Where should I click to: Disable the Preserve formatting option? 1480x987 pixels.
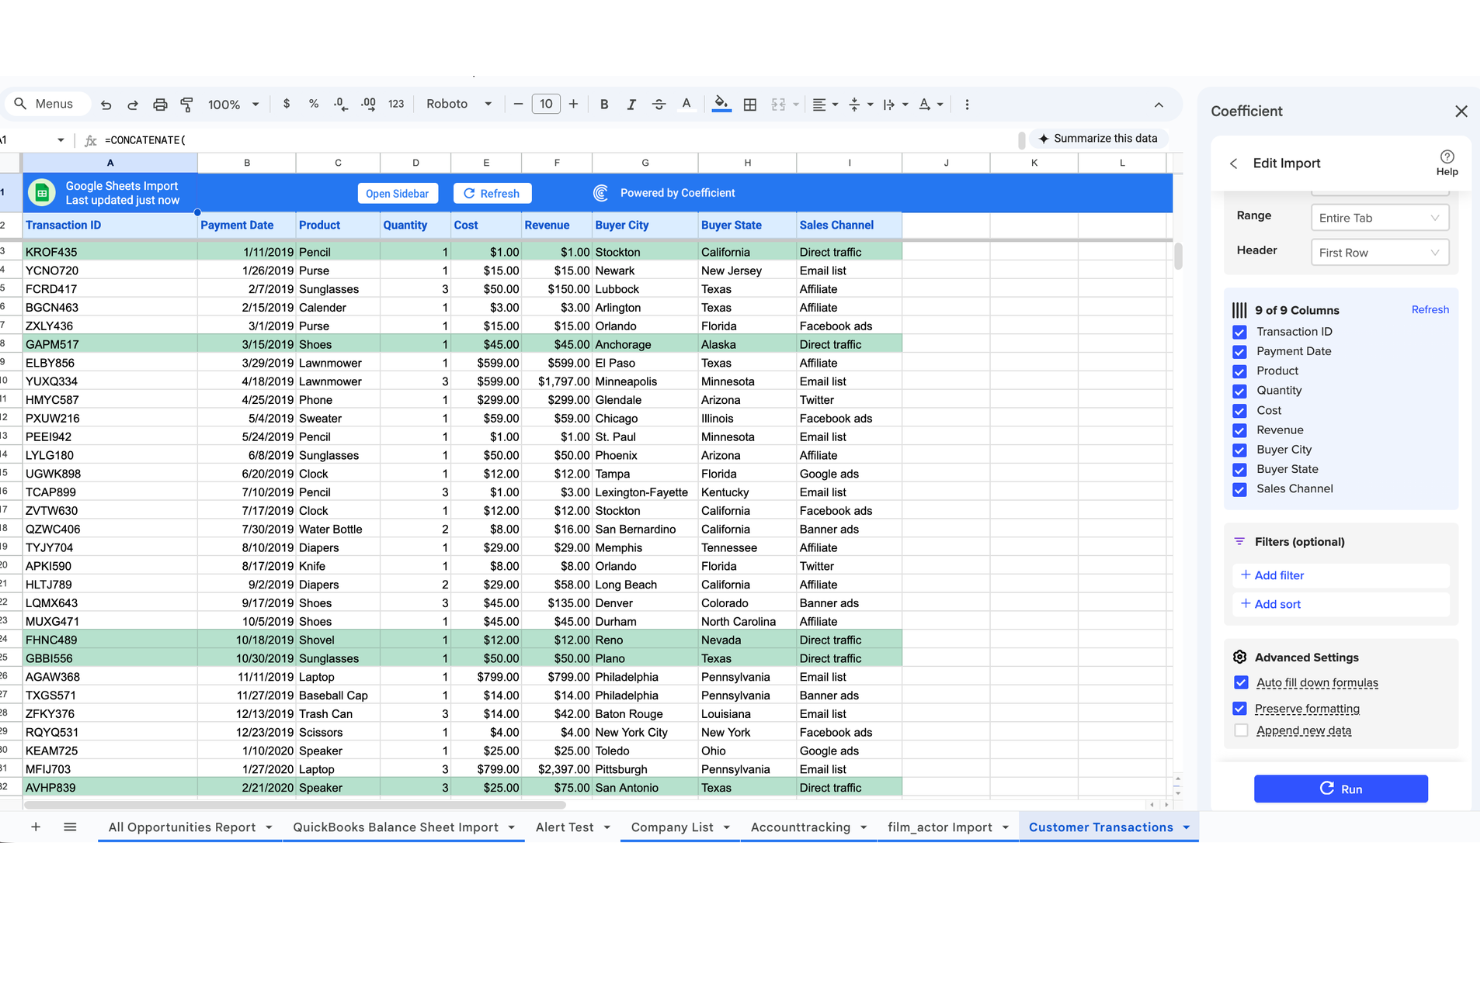point(1241,708)
